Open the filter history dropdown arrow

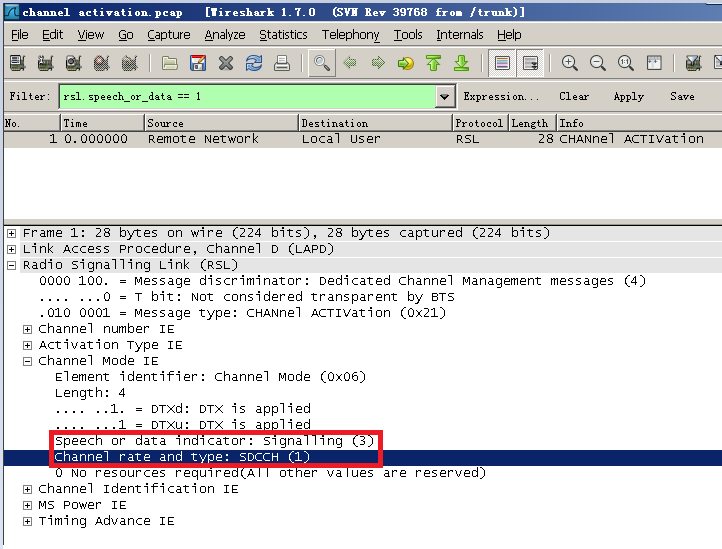[x=445, y=97]
